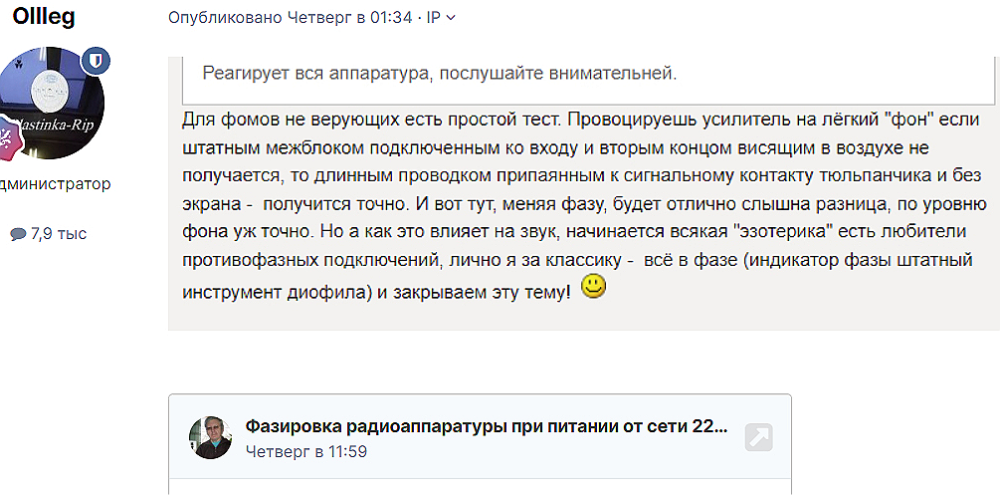View Ollleg's 7,9 тыс post count
The image size is (1000, 495).
point(58,234)
